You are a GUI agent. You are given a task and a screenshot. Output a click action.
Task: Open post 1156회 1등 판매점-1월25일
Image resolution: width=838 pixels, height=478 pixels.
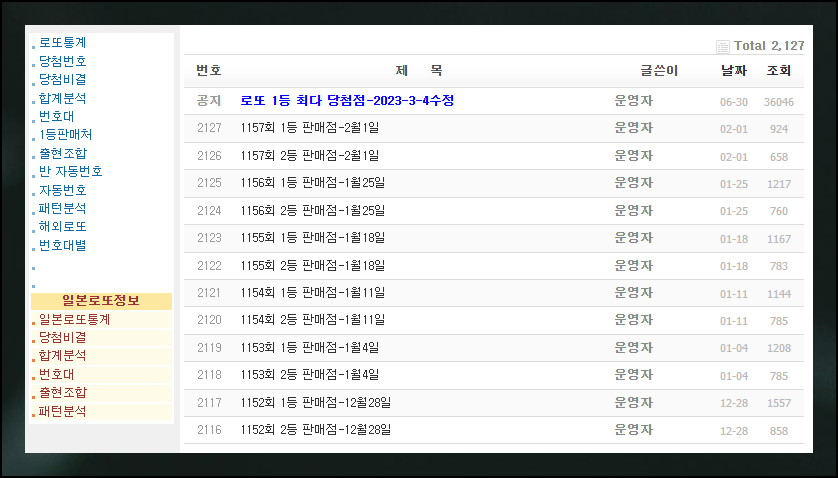313,183
